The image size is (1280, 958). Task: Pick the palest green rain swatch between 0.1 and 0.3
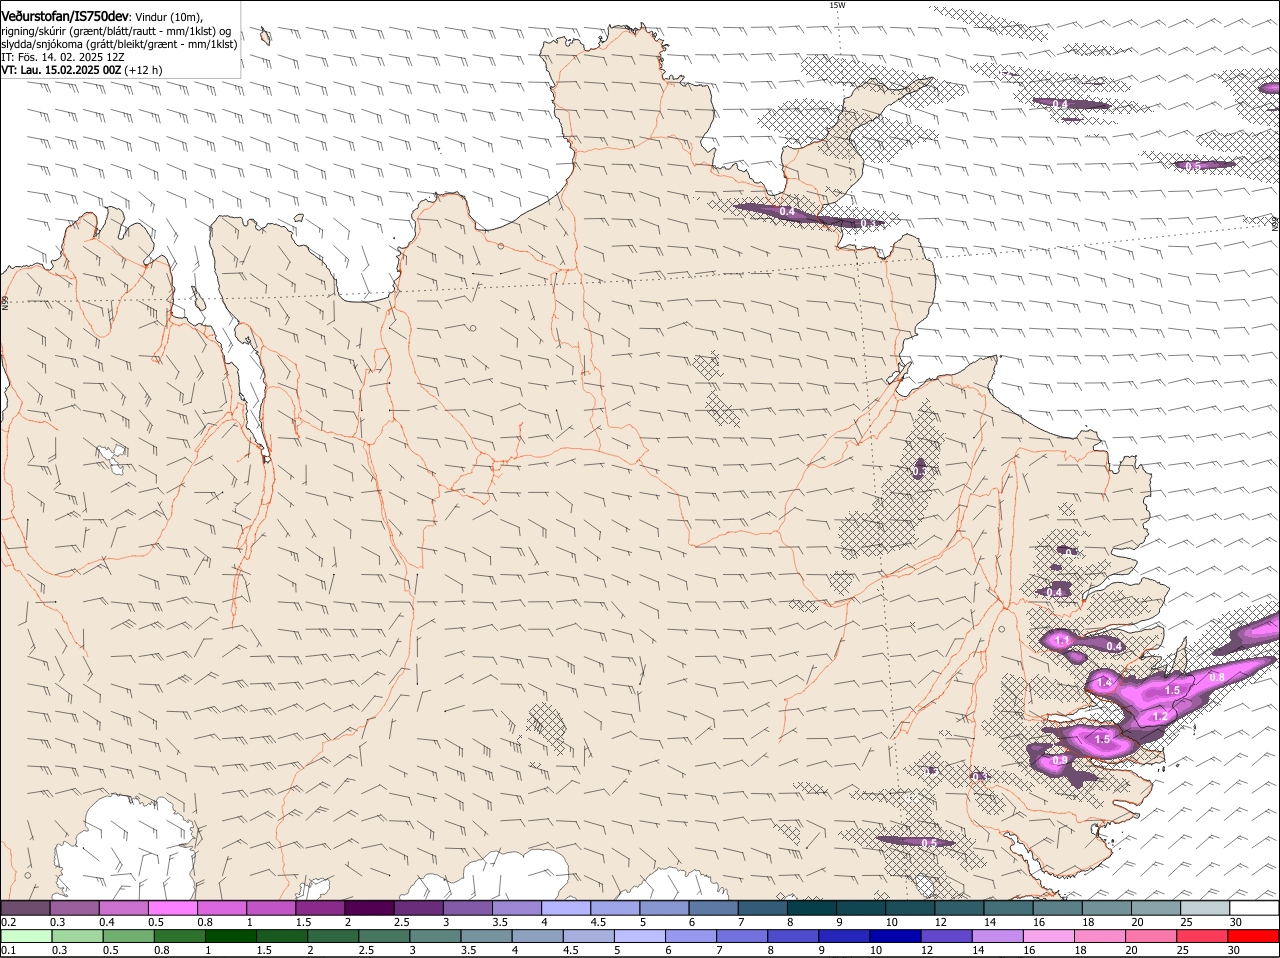(x=26, y=936)
